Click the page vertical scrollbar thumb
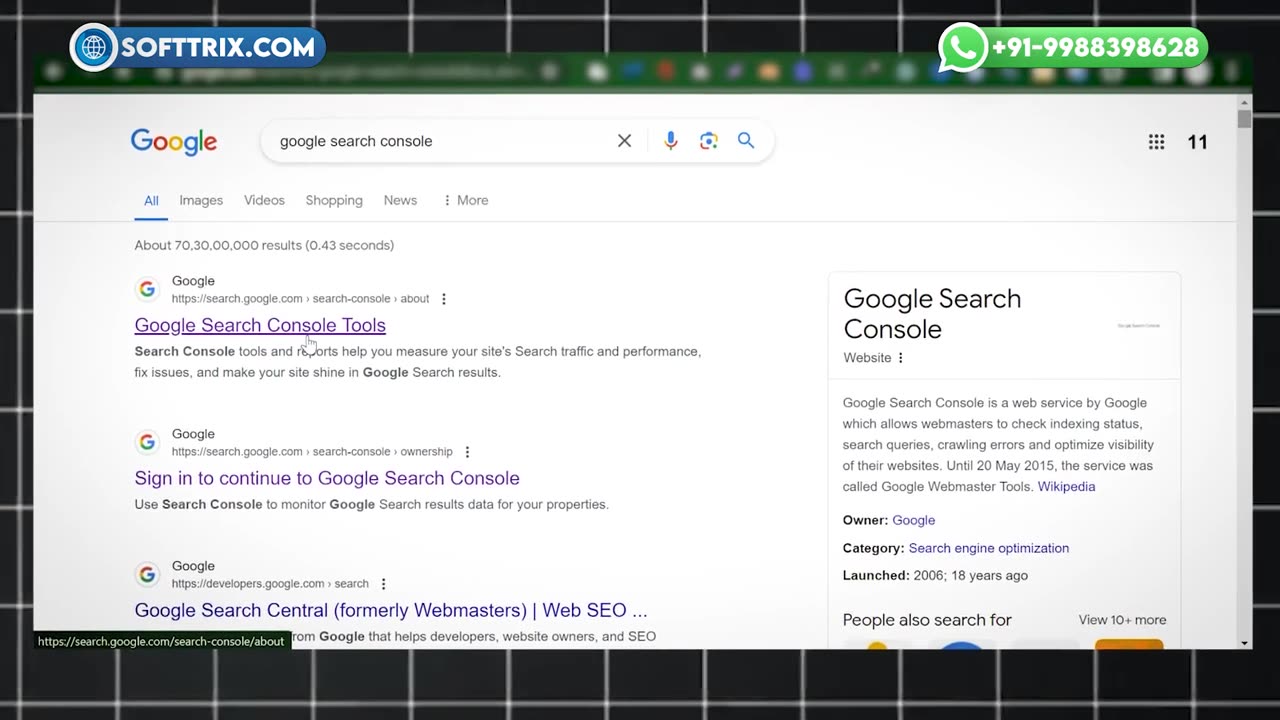This screenshot has width=1280, height=720. pyautogui.click(x=1244, y=119)
